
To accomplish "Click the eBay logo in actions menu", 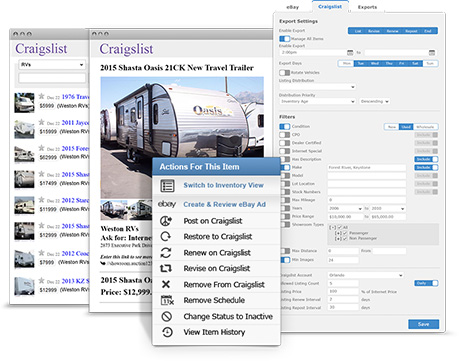I will (167, 204).
